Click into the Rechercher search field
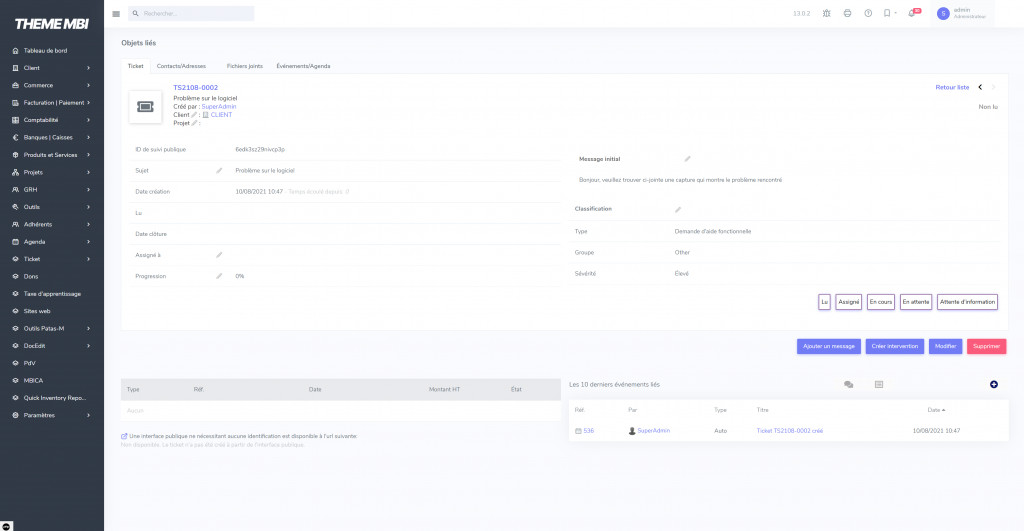1024x531 pixels. pos(191,14)
